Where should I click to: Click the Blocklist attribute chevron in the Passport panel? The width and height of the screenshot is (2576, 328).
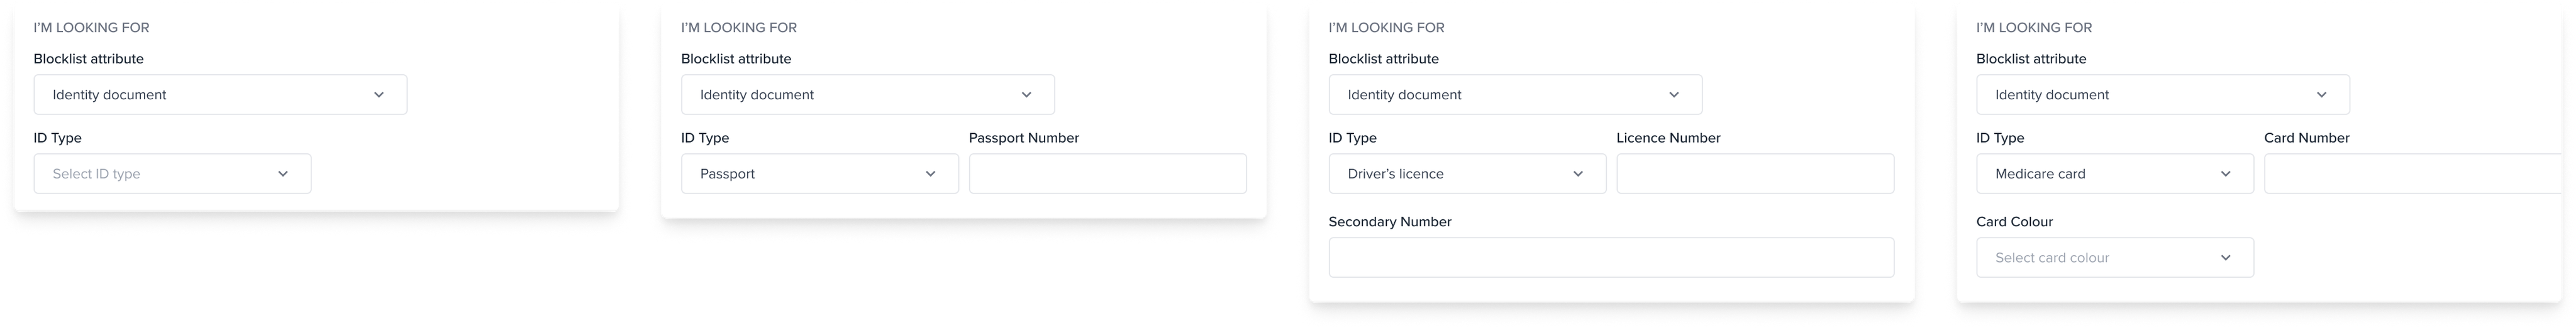[1026, 95]
